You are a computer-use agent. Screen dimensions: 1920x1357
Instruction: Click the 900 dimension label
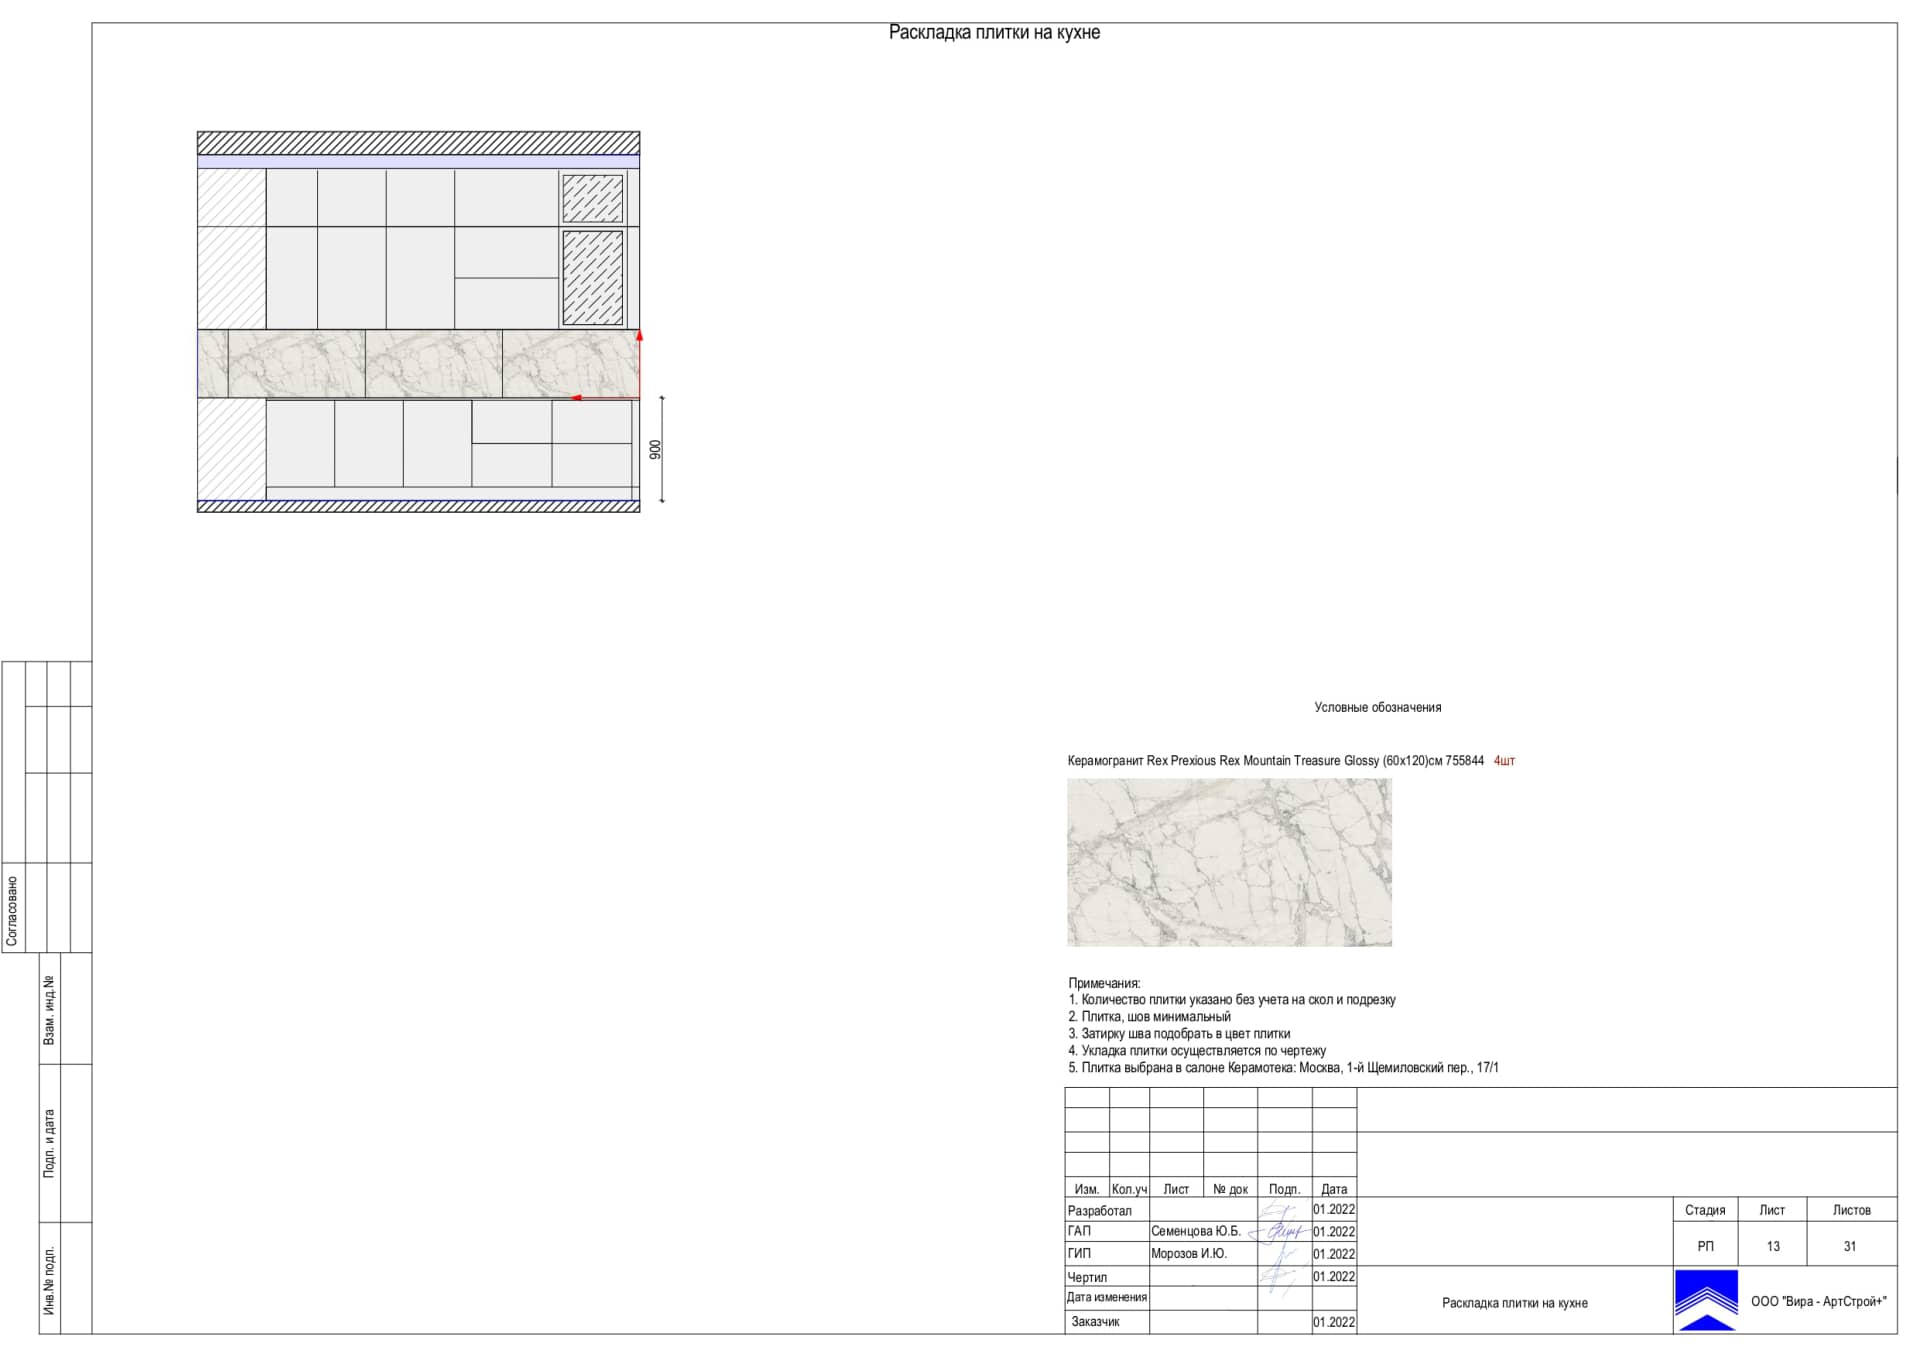(x=655, y=450)
